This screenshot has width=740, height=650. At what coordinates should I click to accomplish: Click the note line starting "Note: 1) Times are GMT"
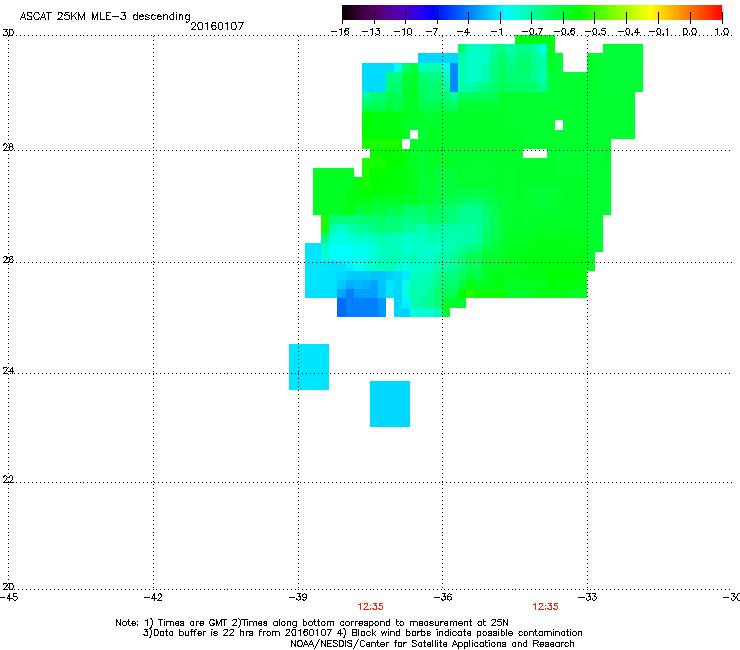tap(311, 623)
